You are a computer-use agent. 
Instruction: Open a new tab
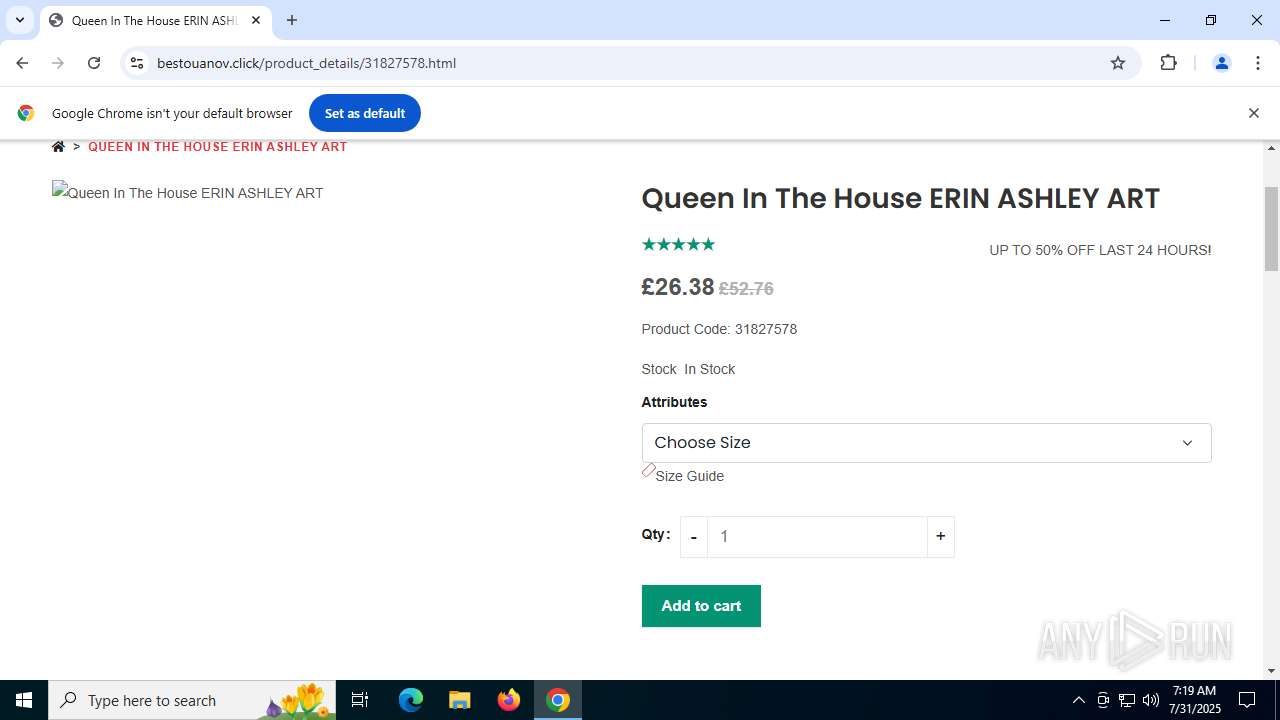point(292,20)
